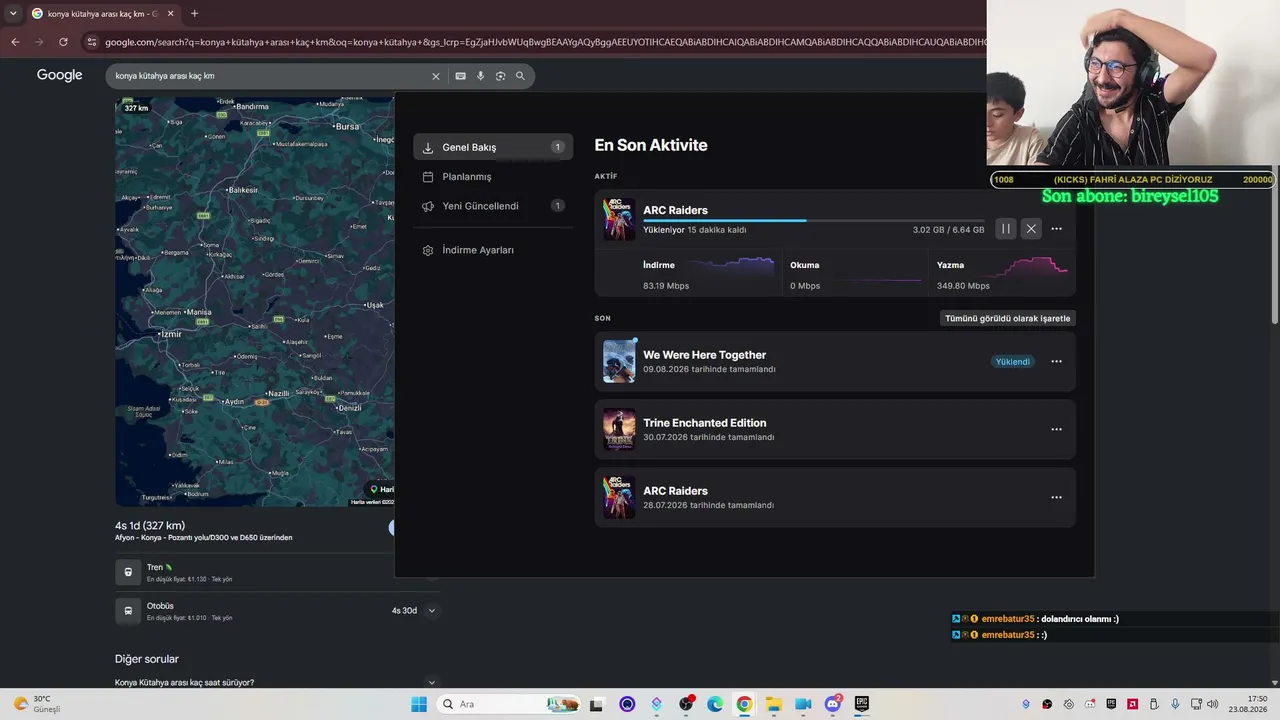Search by image with Google Lens

coord(500,76)
